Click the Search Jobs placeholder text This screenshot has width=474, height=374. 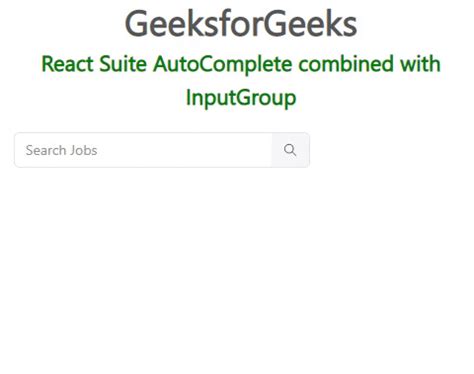[x=61, y=150]
